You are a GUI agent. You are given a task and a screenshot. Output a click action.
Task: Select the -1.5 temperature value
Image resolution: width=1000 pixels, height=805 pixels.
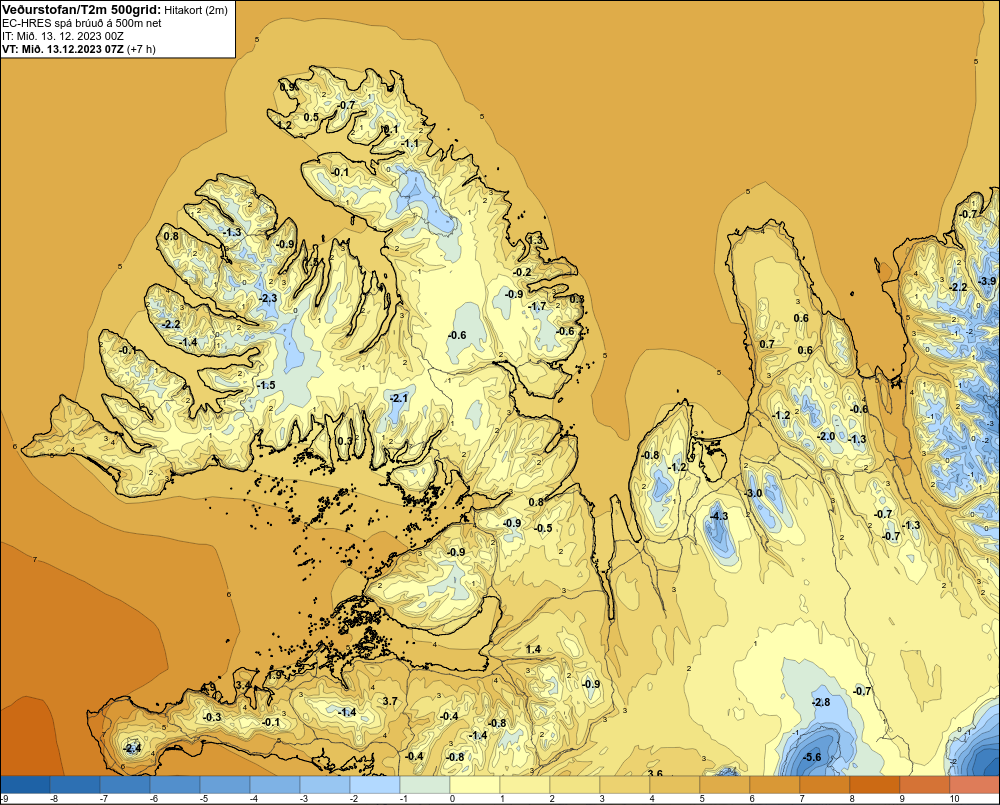(266, 385)
